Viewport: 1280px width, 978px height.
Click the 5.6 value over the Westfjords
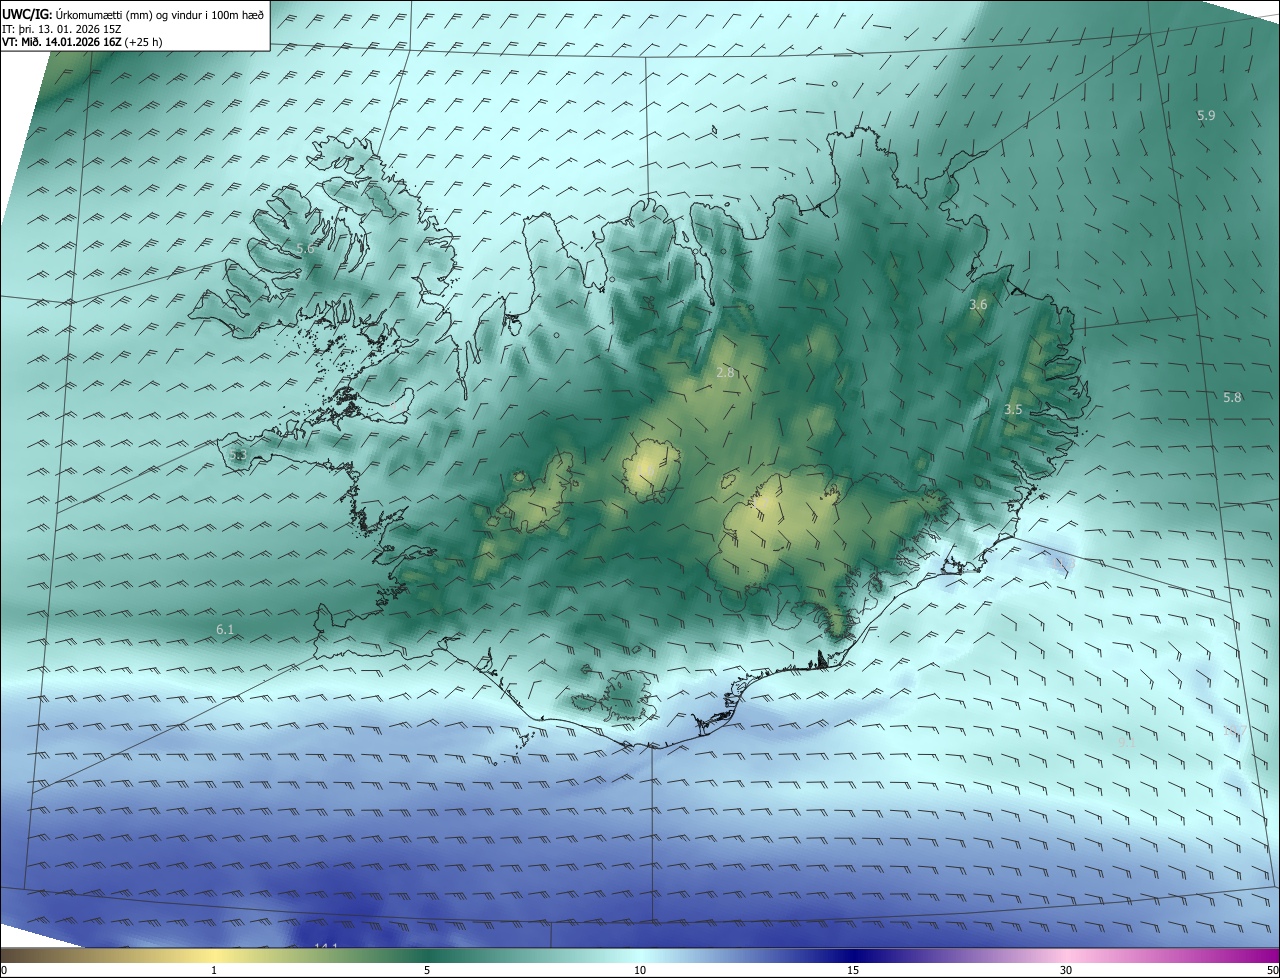(x=305, y=248)
